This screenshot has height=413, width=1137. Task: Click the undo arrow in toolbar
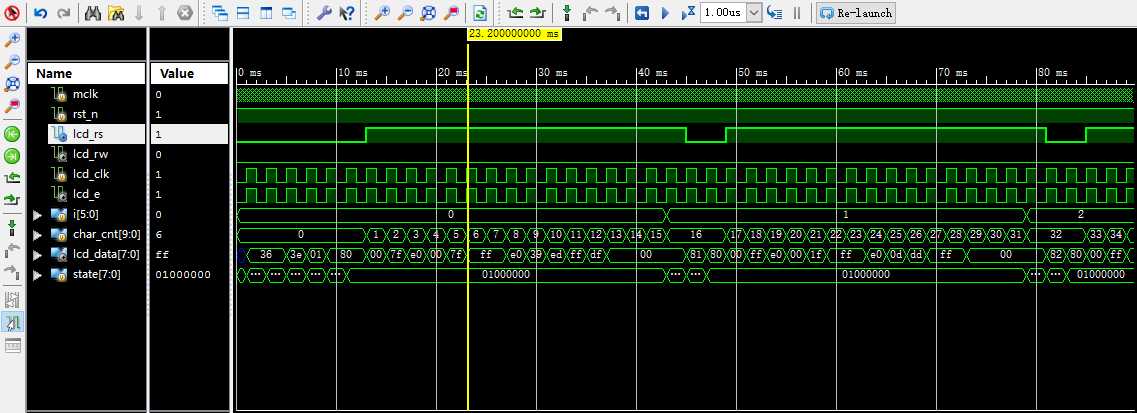tap(41, 12)
